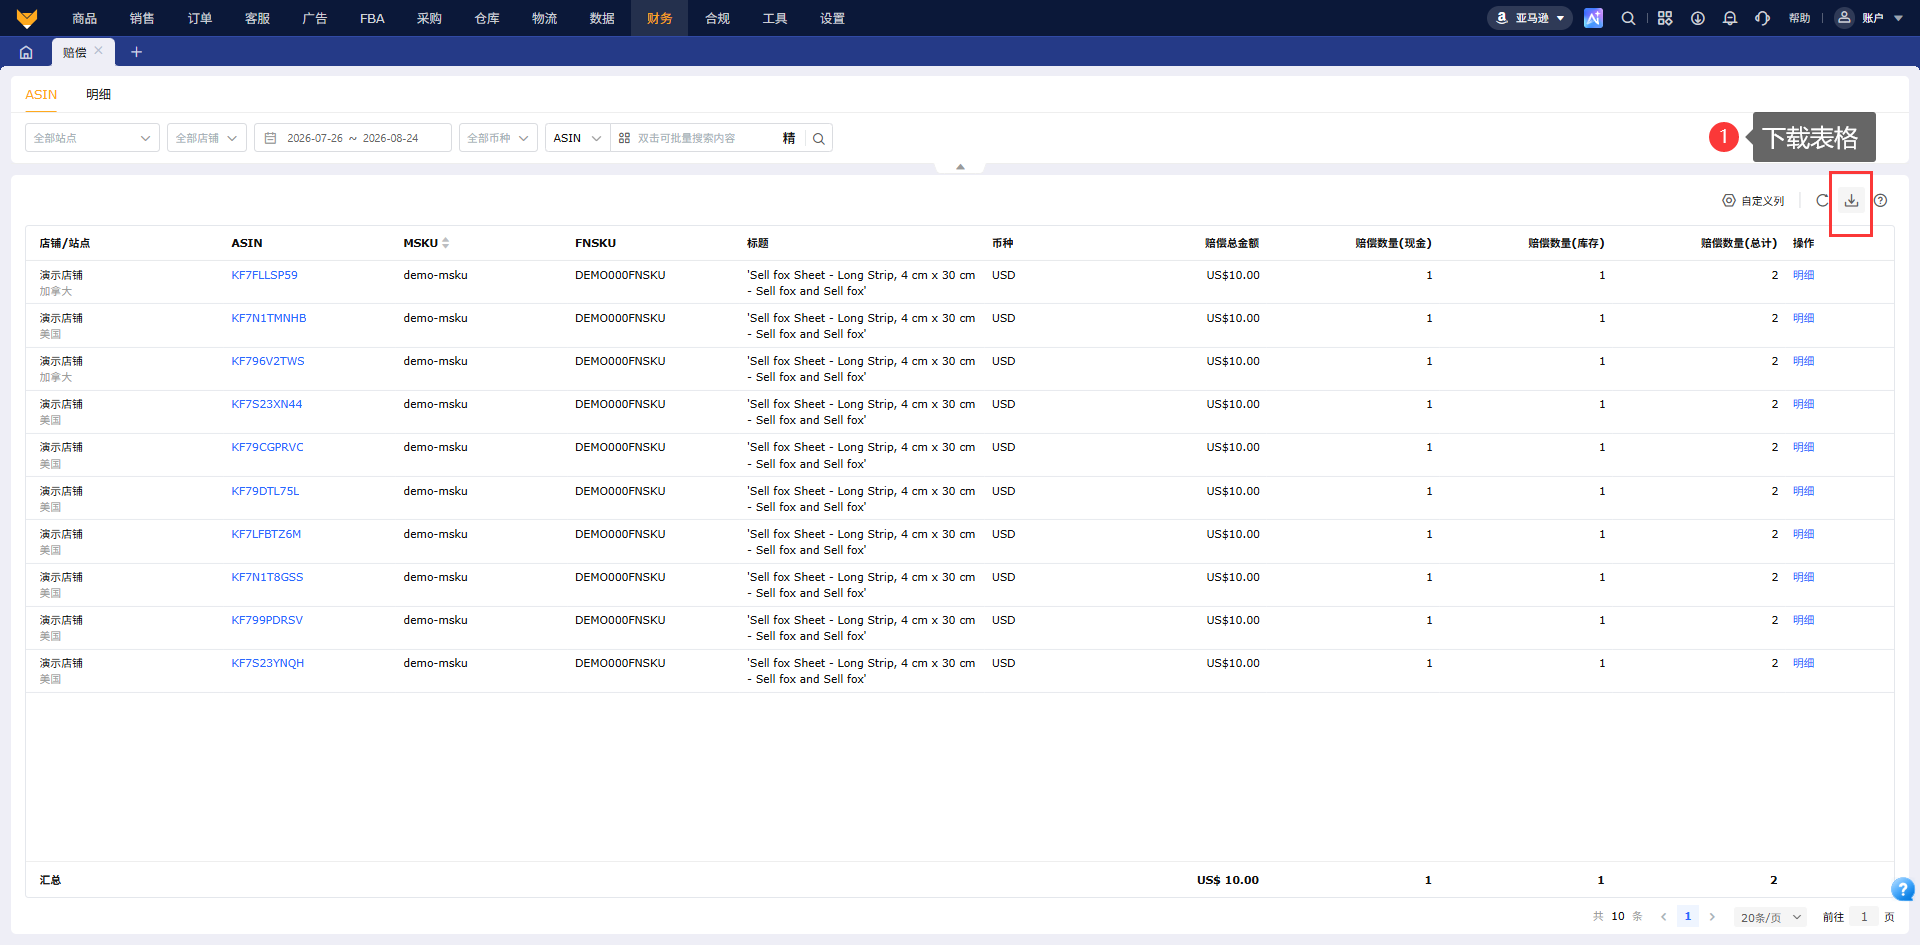The width and height of the screenshot is (1920, 945).
Task: Select the ASIN tab
Action: (41, 94)
